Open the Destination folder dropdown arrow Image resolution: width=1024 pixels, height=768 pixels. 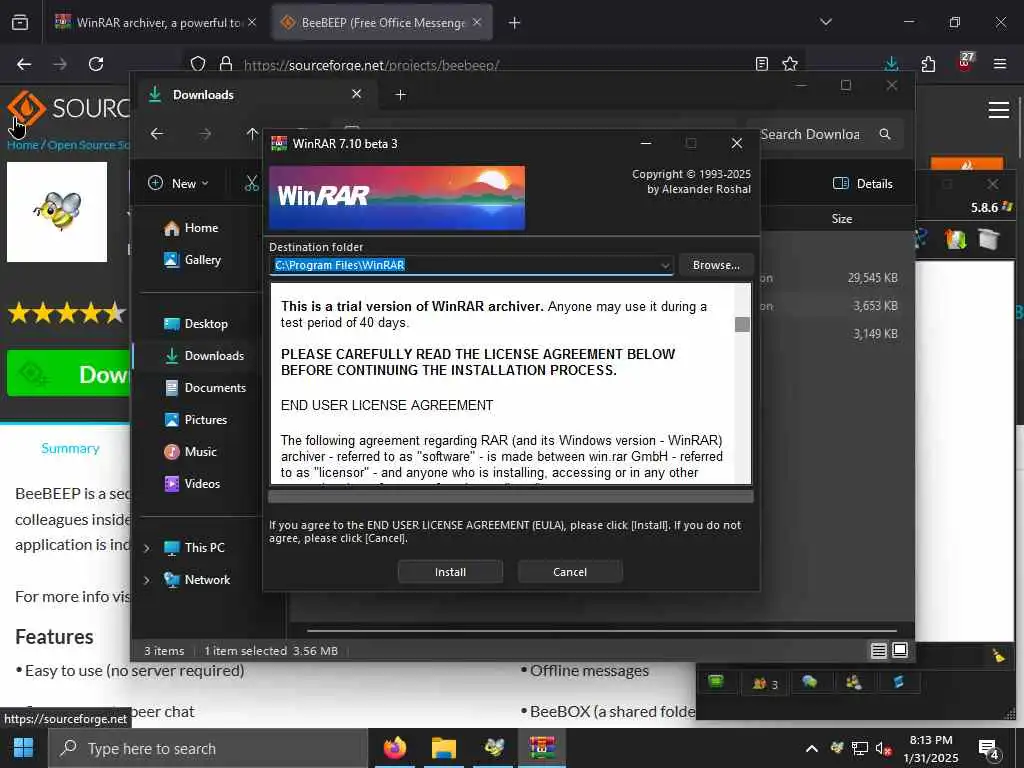664,265
